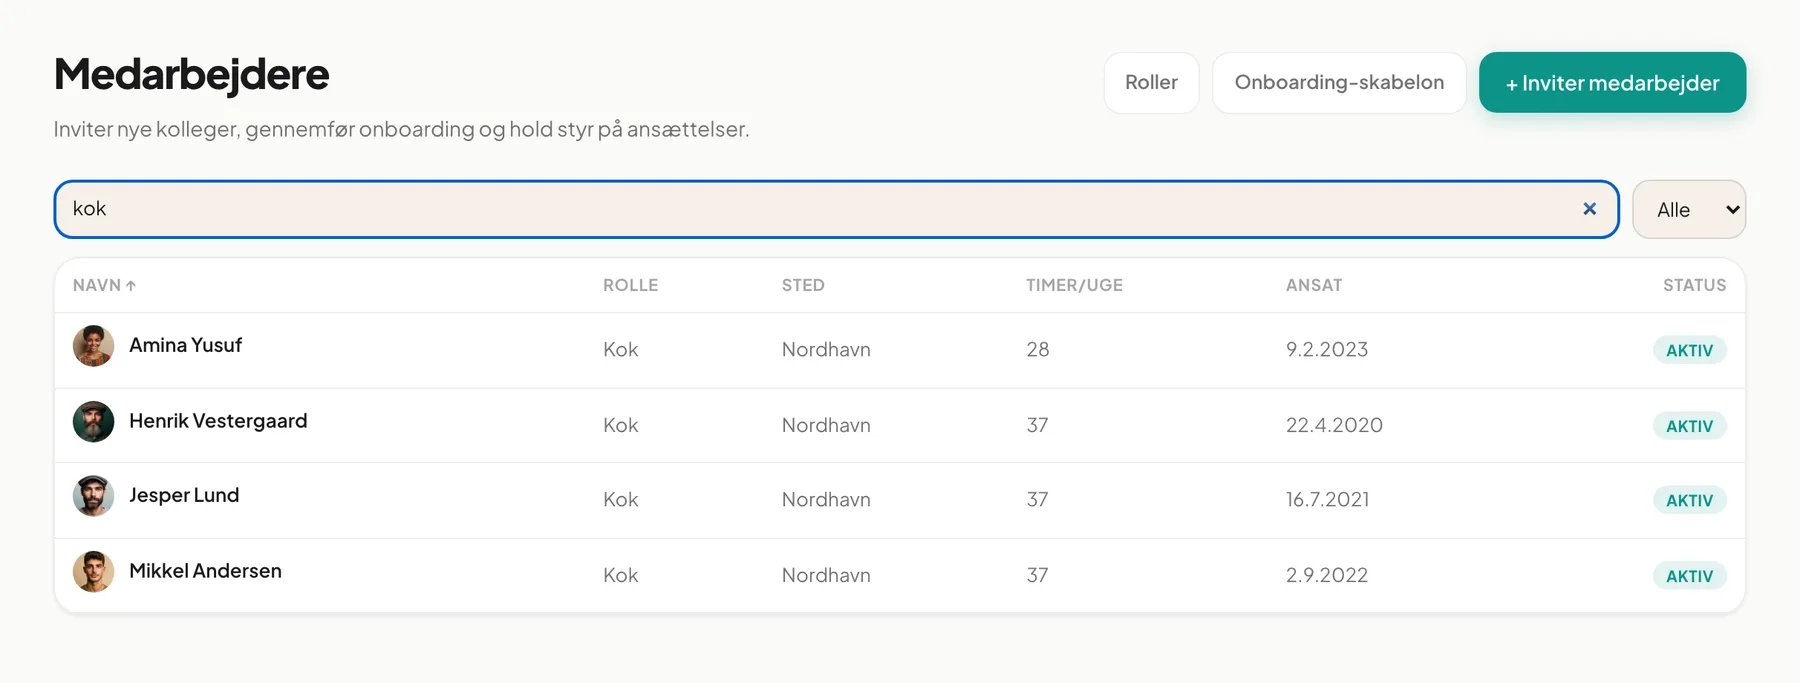
Task: Open Amina Yusuf's employee row
Action: point(900,350)
